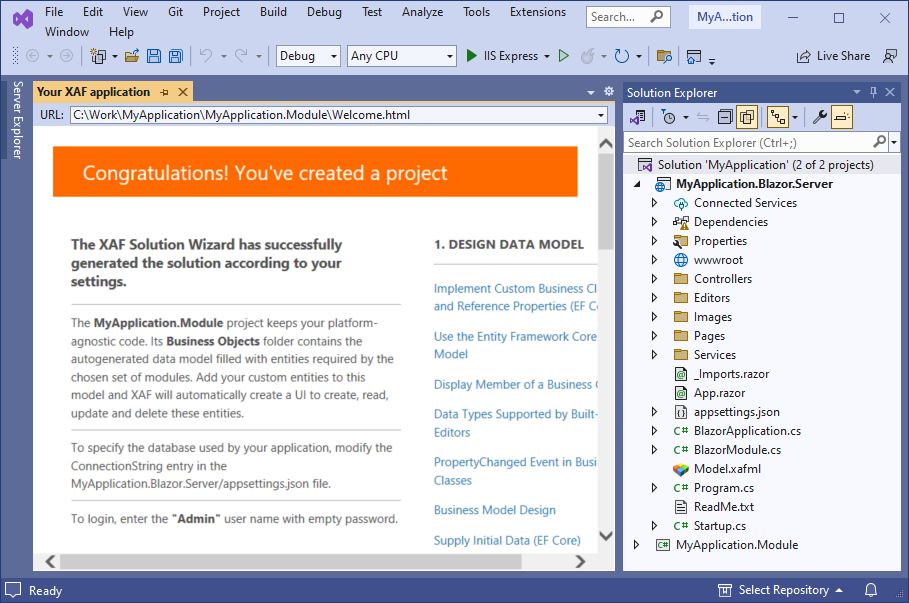Start debugging with IIS Express play button
The height and width of the screenshot is (603, 909).
point(471,56)
